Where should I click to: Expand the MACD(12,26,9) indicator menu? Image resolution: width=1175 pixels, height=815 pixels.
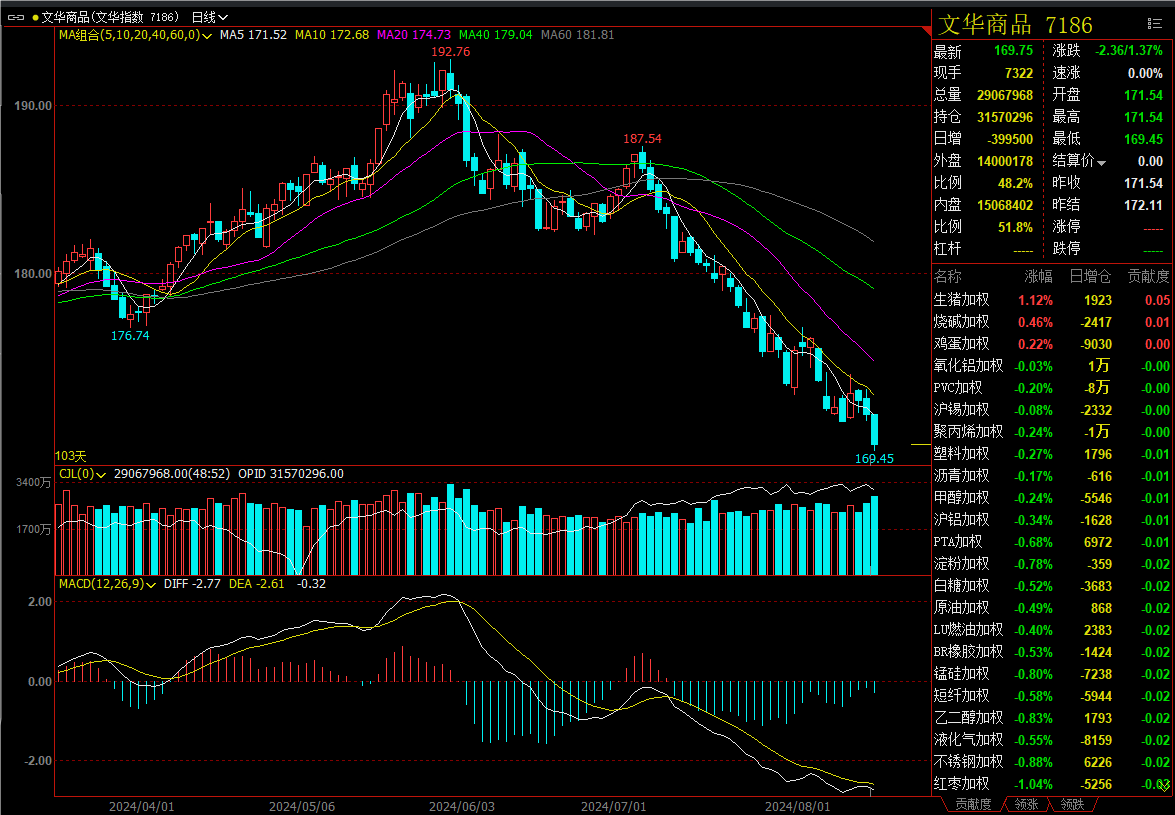(x=150, y=584)
